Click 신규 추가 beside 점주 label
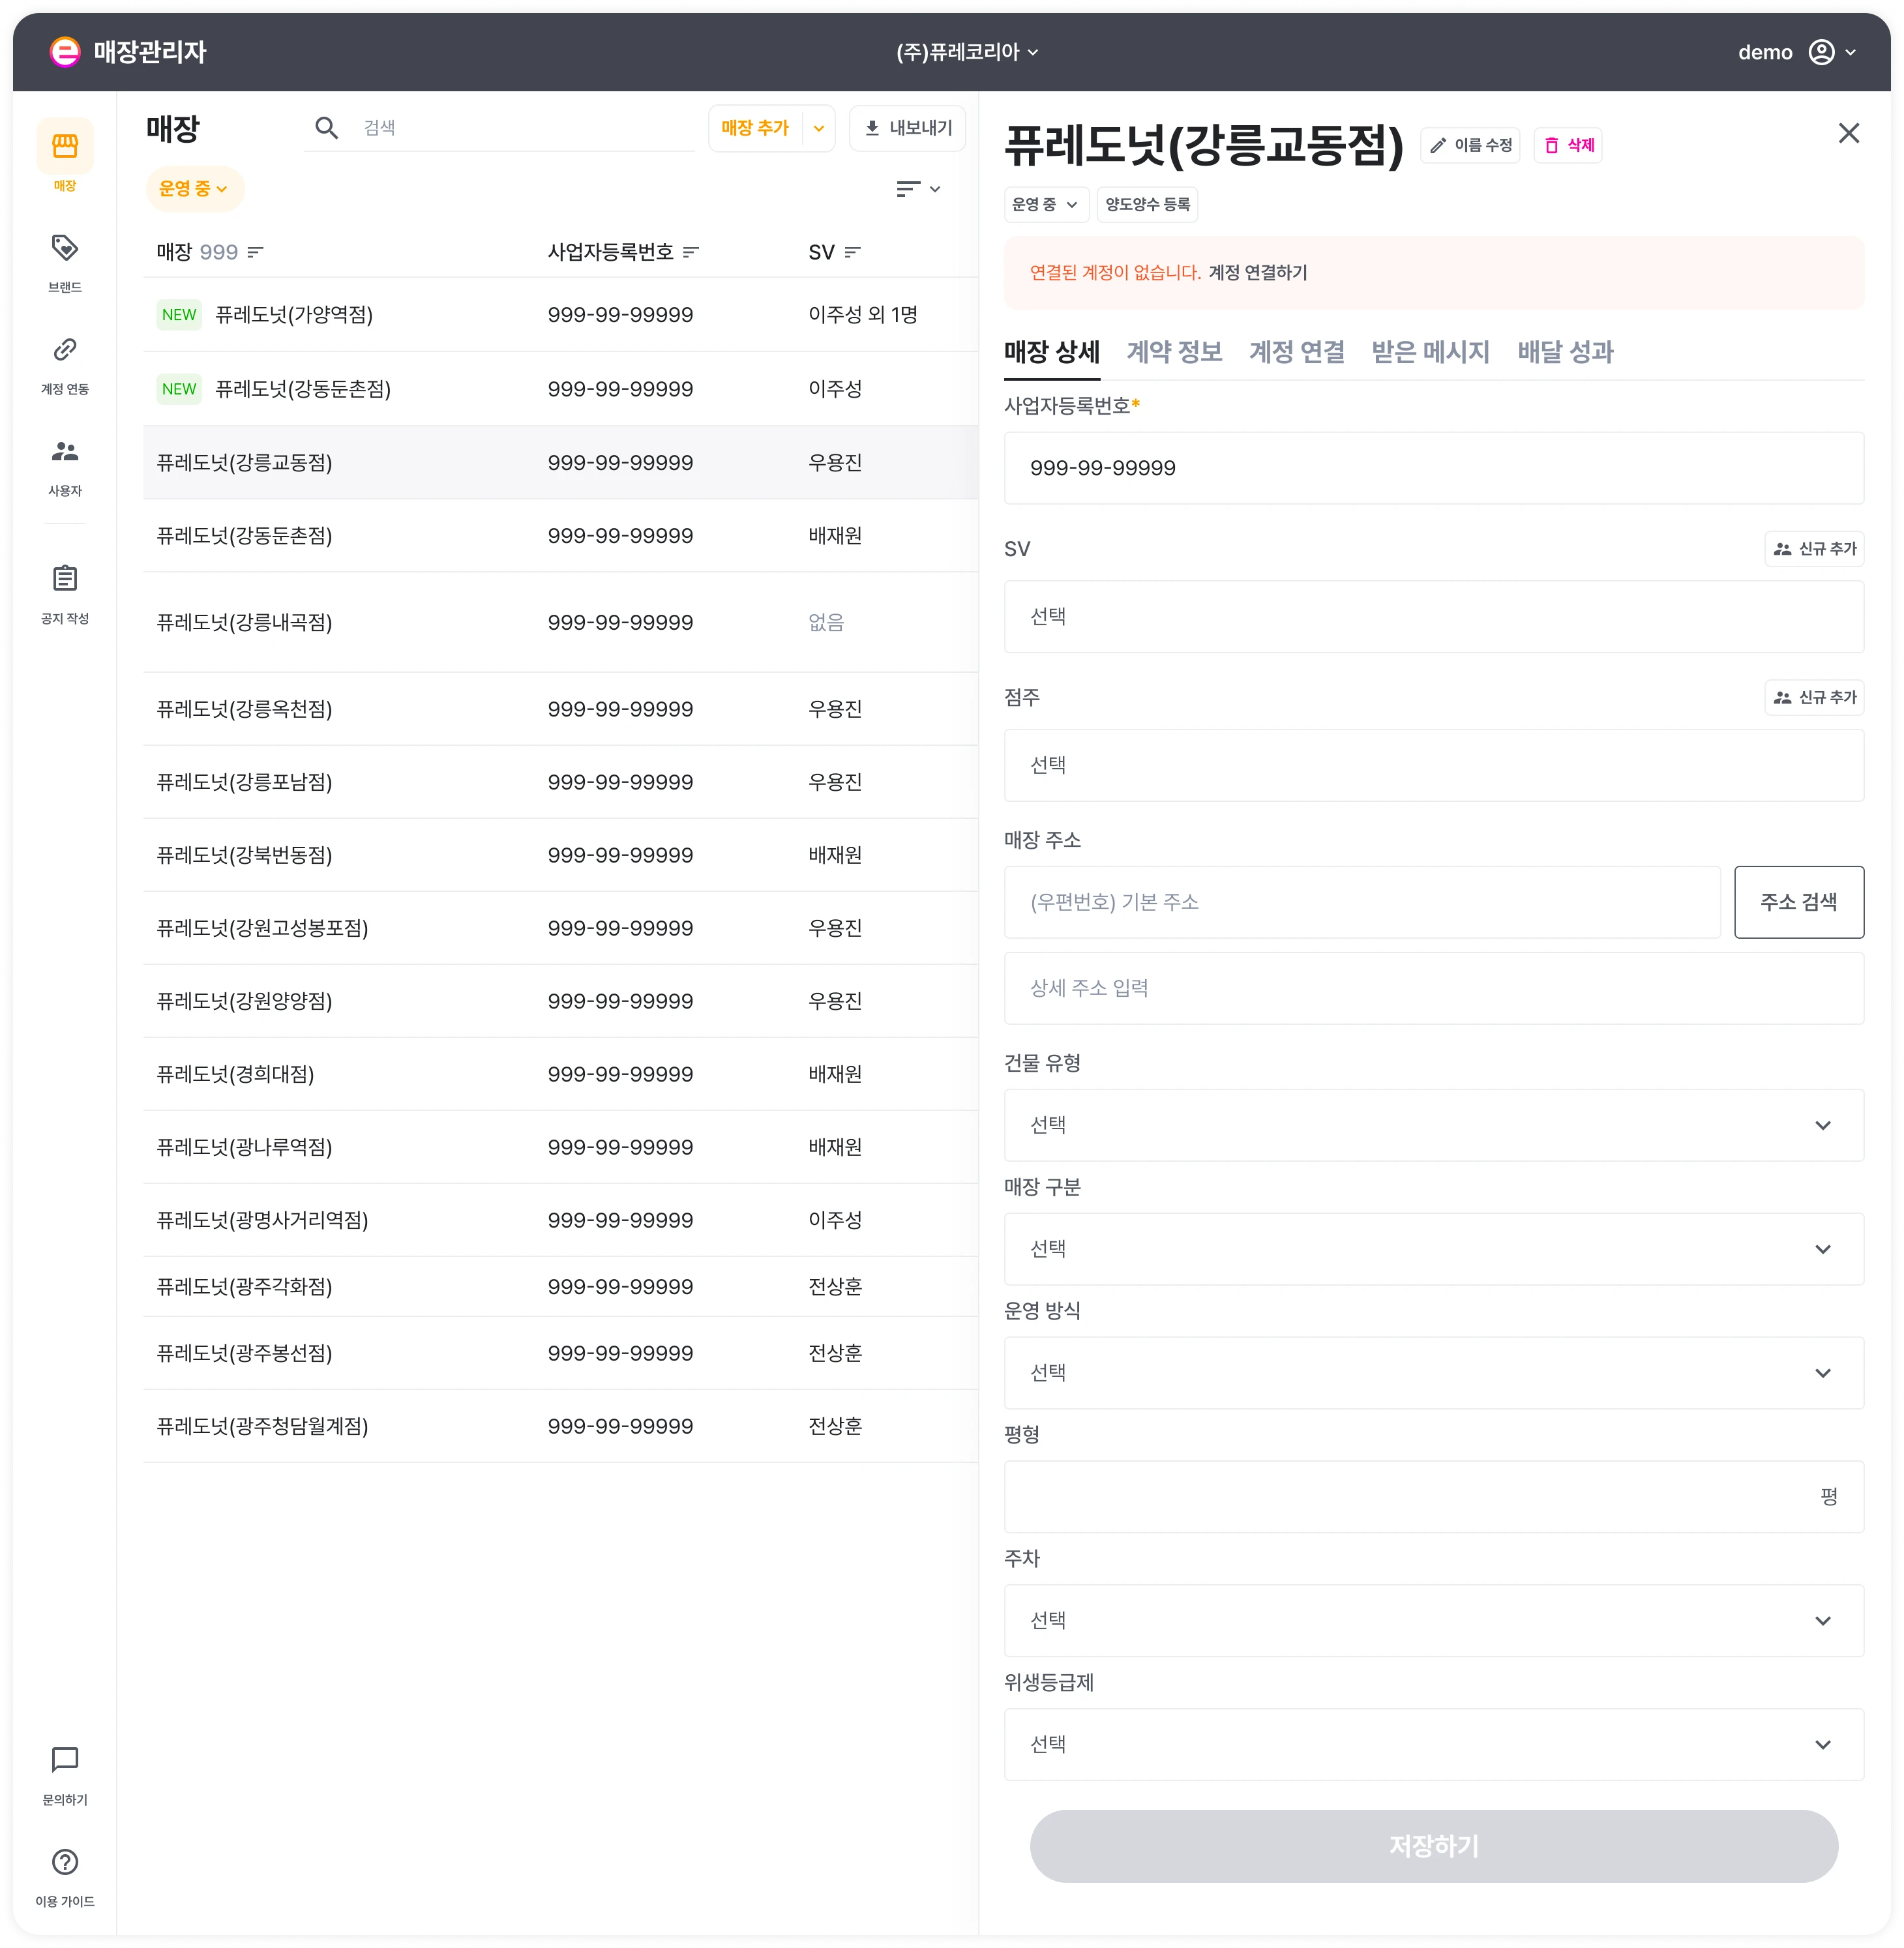The width and height of the screenshot is (1904, 1948). pyautogui.click(x=1814, y=697)
